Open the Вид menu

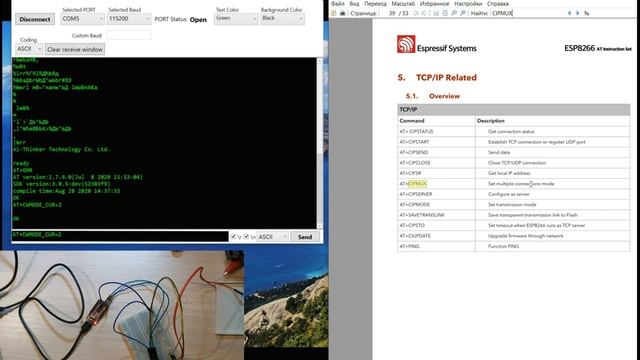click(354, 4)
